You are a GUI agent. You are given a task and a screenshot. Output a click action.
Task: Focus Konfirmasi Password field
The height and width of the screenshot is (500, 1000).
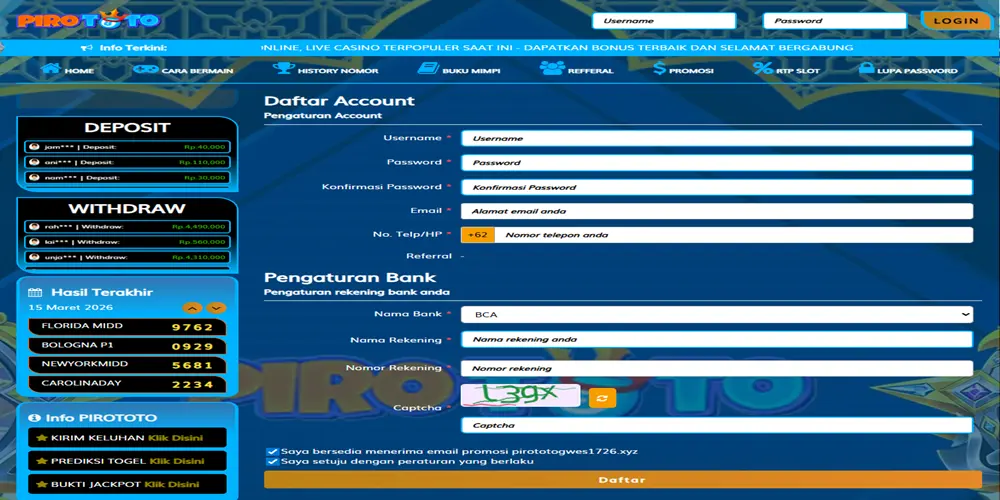[717, 188]
